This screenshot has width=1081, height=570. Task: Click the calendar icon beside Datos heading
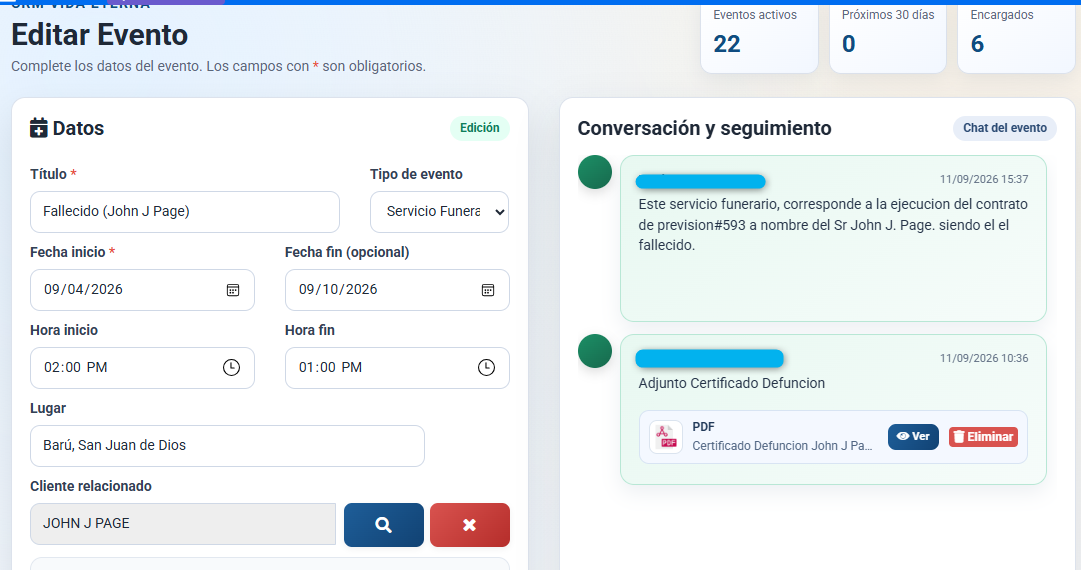coord(39,128)
